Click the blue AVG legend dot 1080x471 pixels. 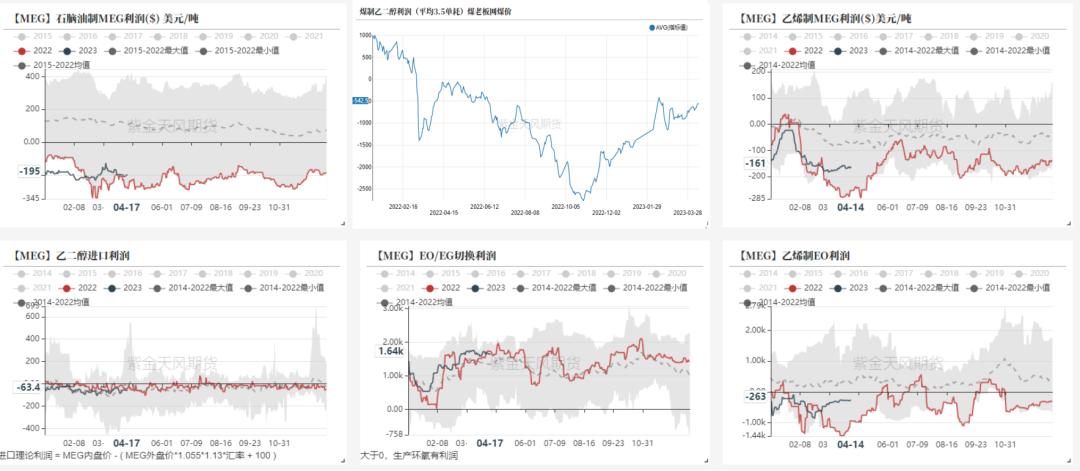pyautogui.click(x=652, y=28)
